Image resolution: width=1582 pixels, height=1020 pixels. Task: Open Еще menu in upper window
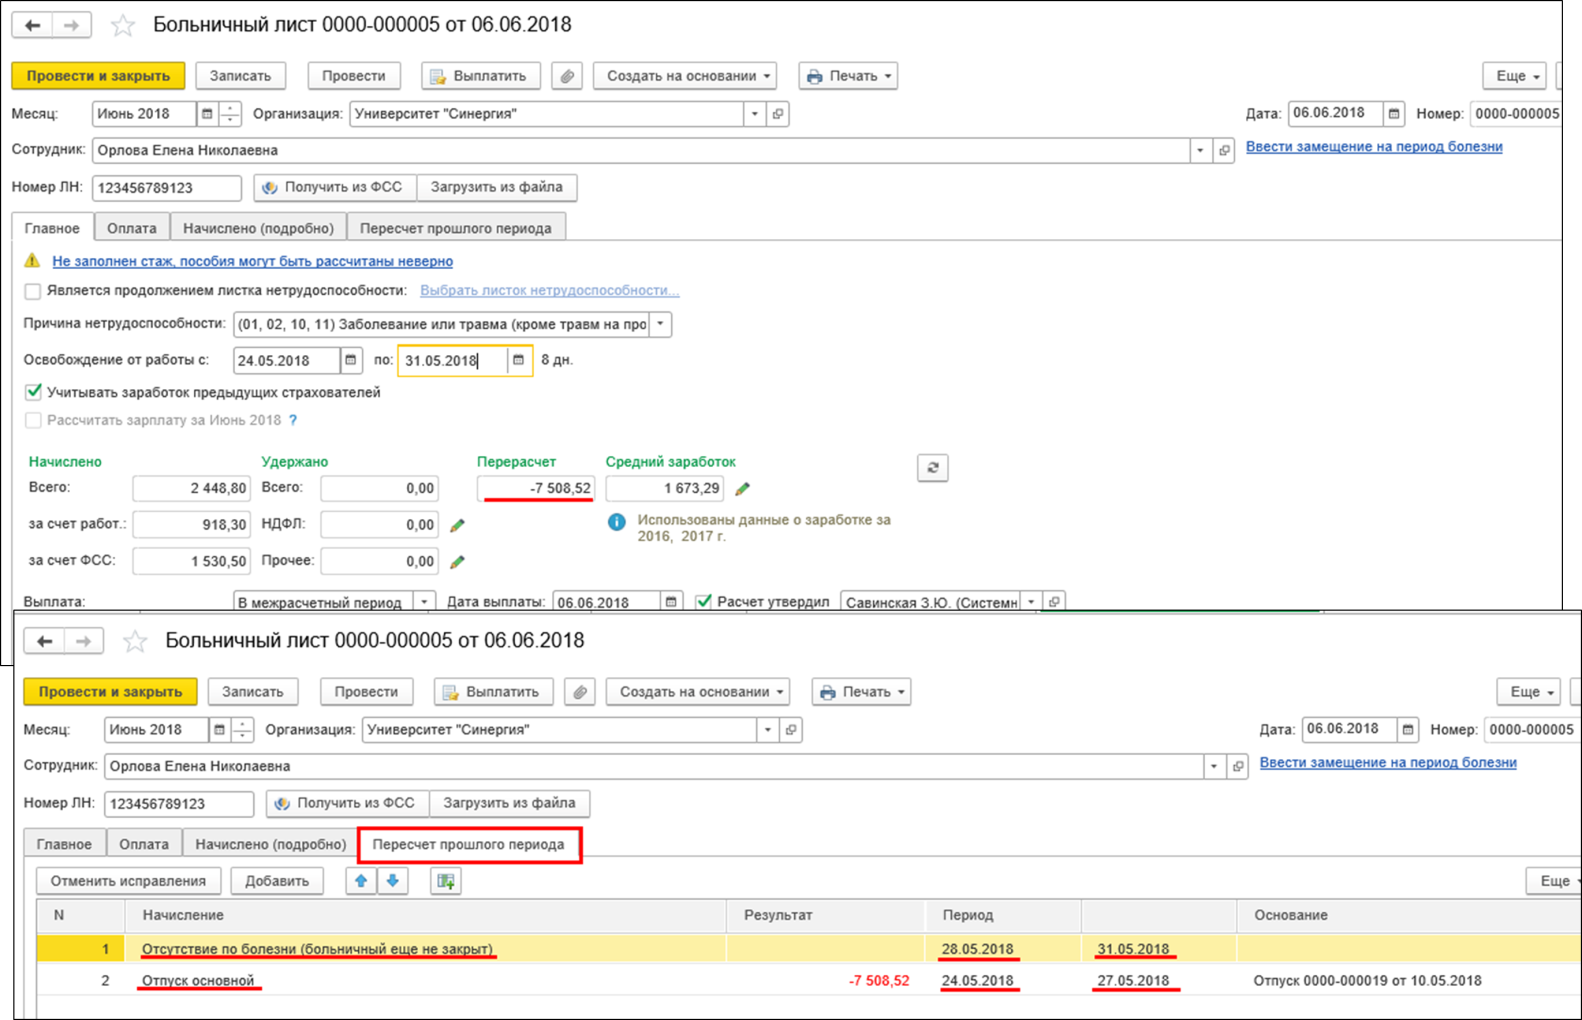click(x=1515, y=76)
